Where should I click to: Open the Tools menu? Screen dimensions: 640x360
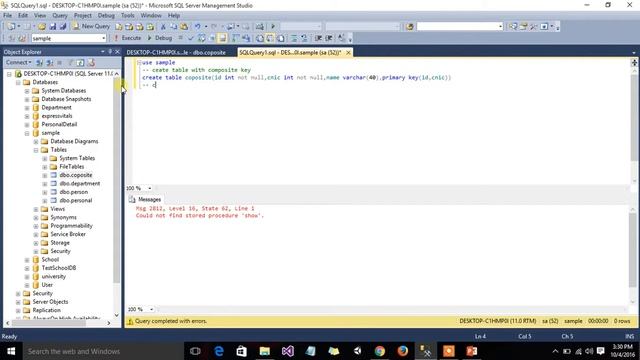point(128,16)
